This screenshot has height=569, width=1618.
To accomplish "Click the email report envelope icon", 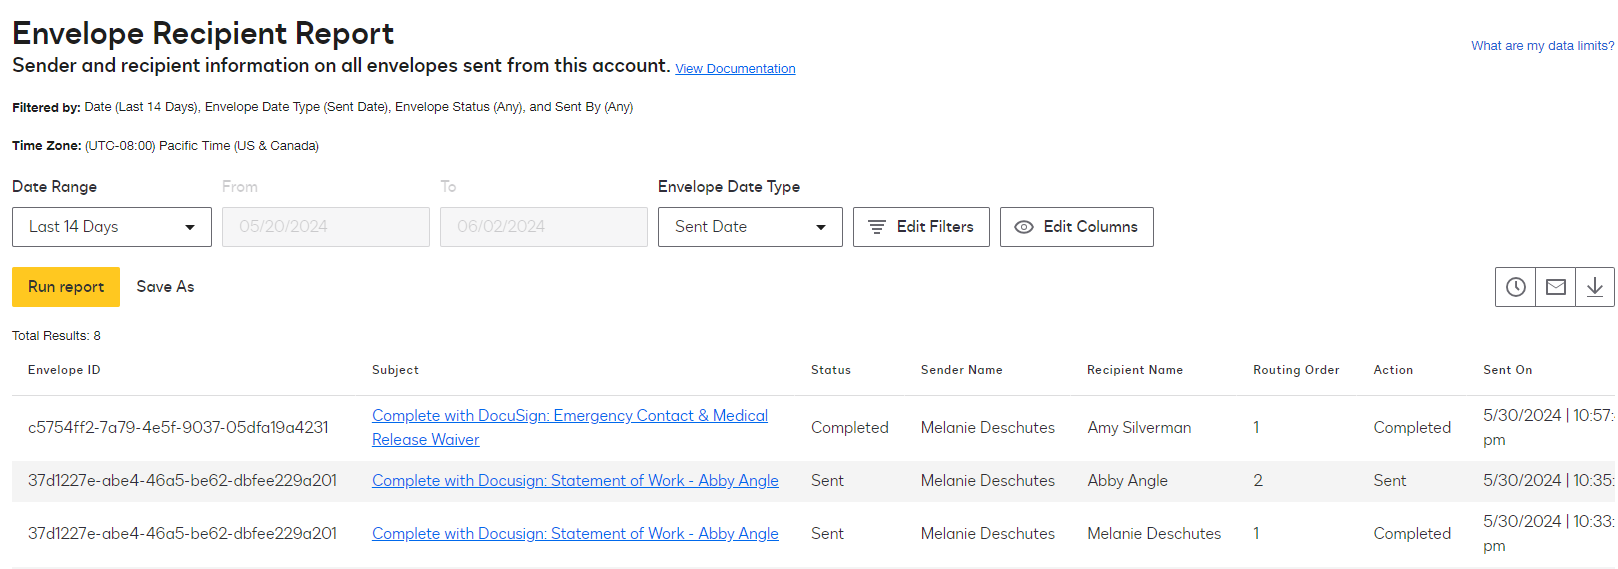I will [1555, 287].
